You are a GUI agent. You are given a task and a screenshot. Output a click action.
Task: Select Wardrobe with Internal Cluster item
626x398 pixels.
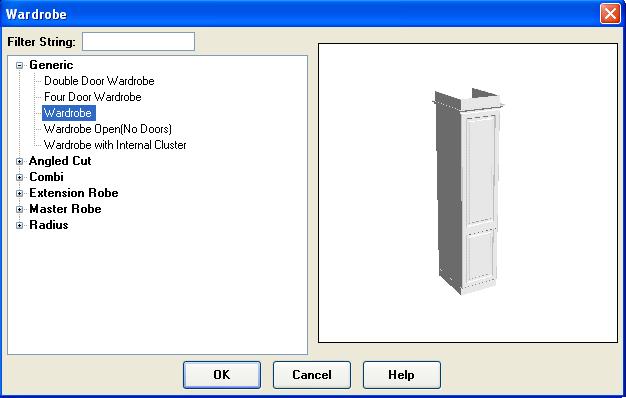(x=115, y=145)
